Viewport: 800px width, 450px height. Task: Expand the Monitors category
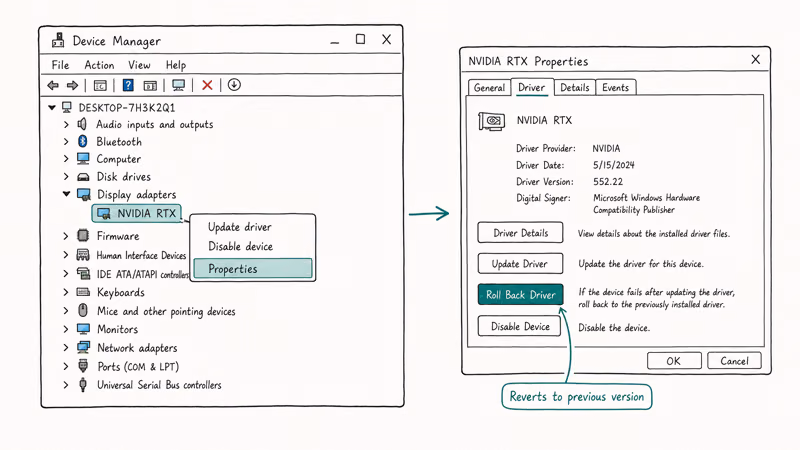[66, 329]
